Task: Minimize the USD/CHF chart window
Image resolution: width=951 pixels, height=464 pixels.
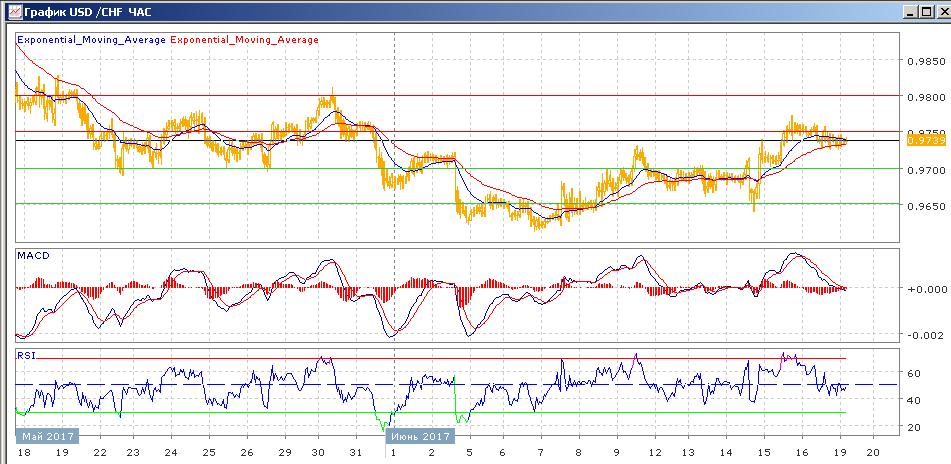Action: pyautogui.click(x=908, y=12)
